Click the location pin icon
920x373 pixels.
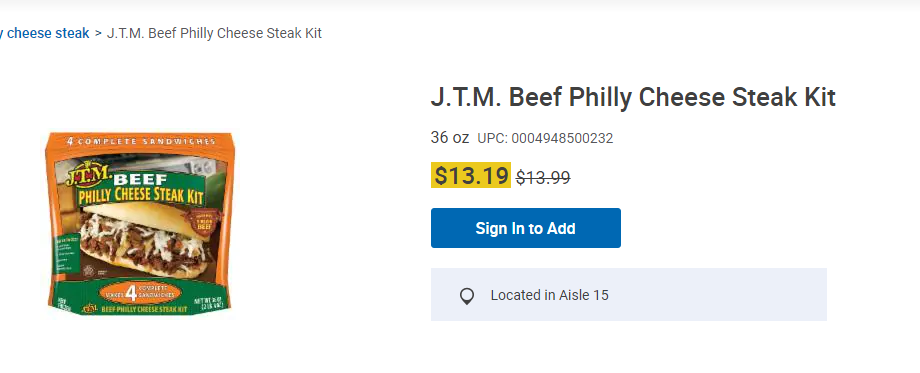tap(466, 296)
